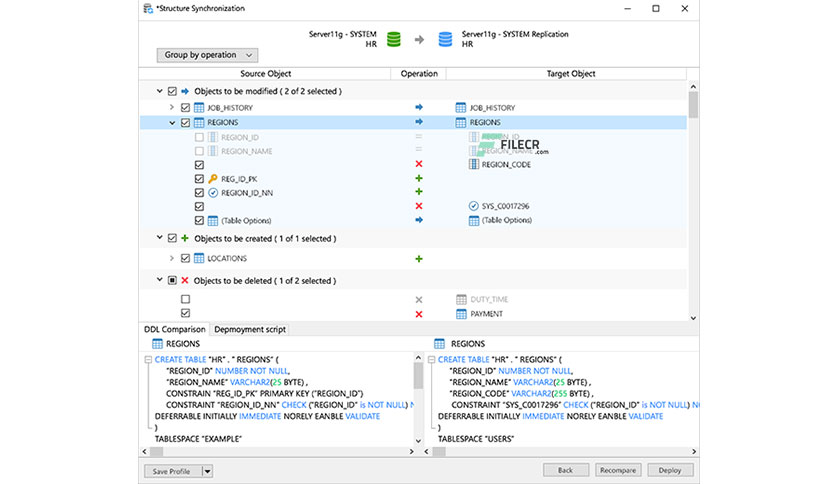Screen dimensions: 836x484
Task: Click the Target Object column header
Action: click(570, 74)
